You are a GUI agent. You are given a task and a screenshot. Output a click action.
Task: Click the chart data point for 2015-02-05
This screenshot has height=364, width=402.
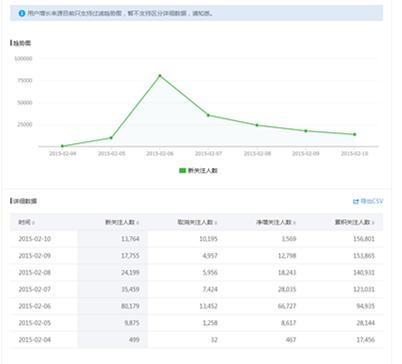(x=111, y=138)
